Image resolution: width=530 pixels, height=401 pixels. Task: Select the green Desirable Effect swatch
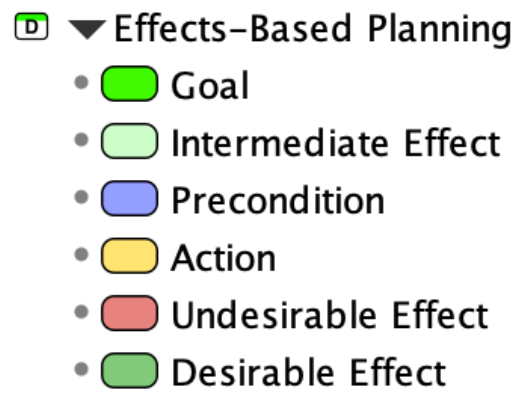pyautogui.click(x=129, y=371)
